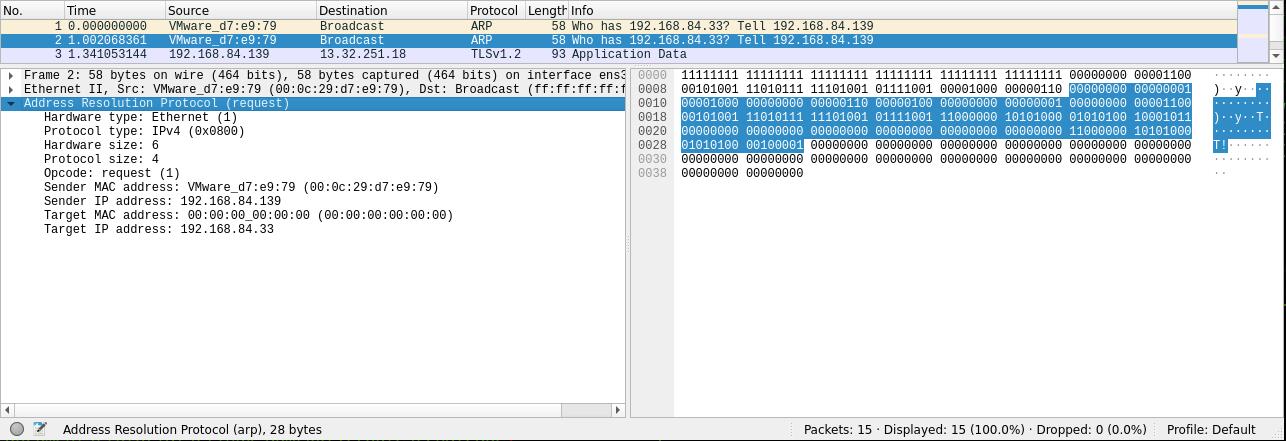
Task: Open capture file properties notepad icon
Action: coord(40,429)
